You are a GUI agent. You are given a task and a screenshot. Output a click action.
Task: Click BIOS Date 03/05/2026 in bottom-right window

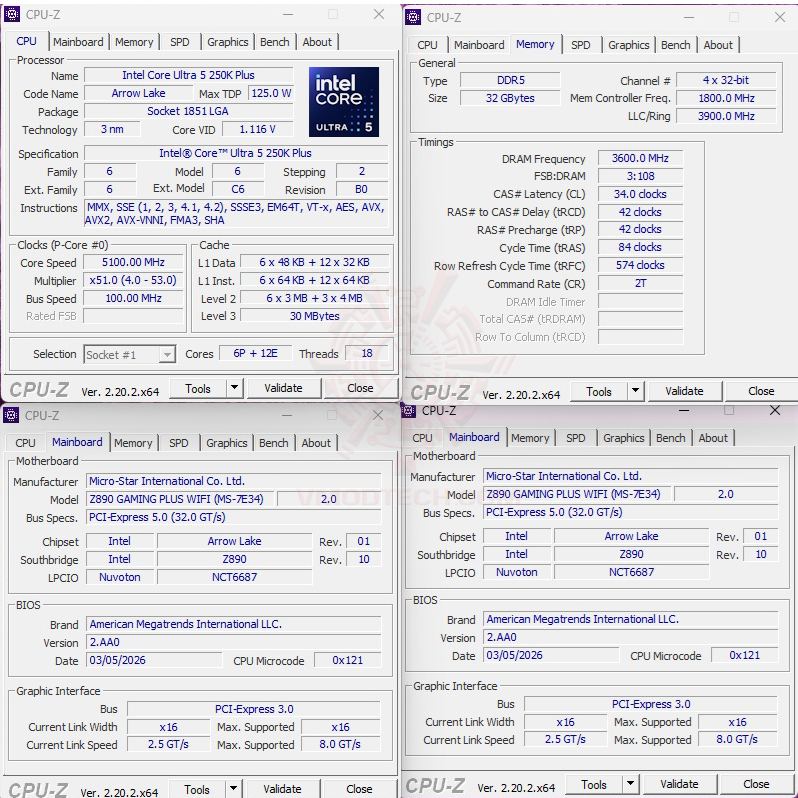[551, 656]
